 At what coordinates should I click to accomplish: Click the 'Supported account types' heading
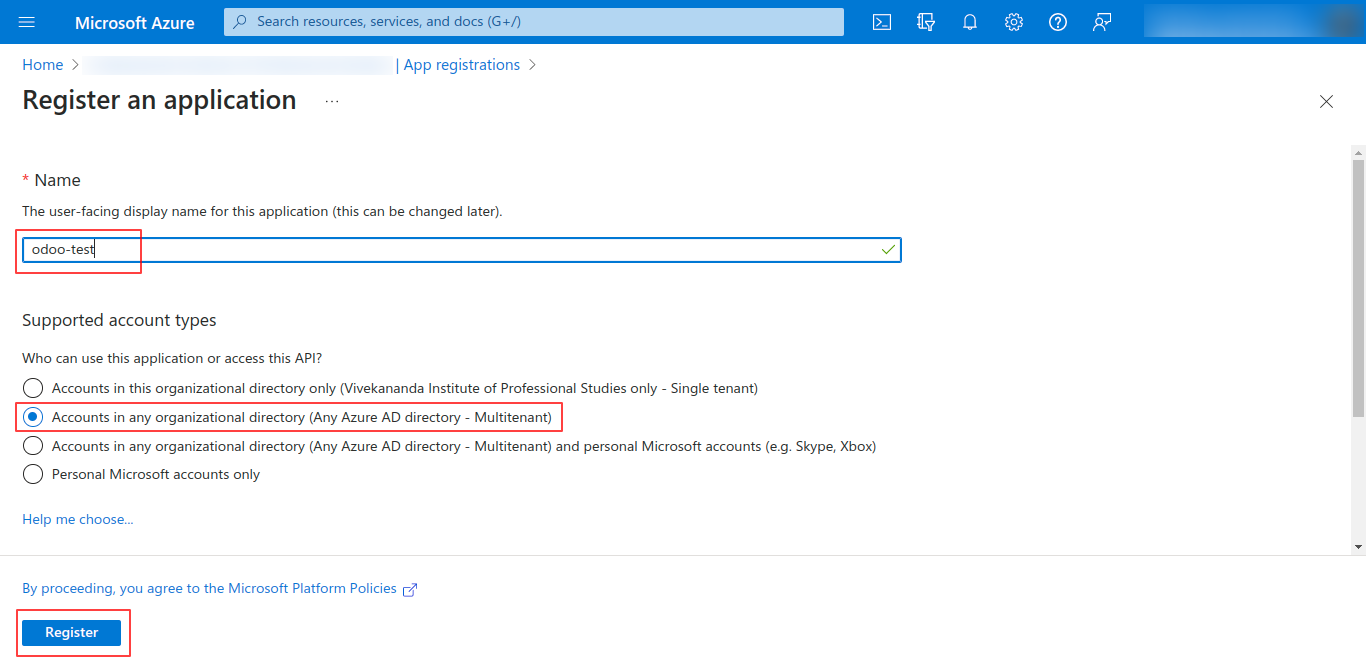119,320
